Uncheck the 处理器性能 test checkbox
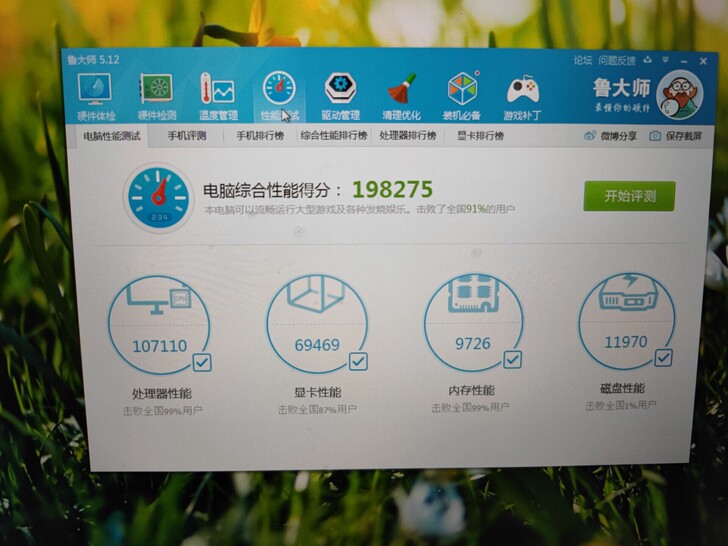The image size is (728, 546). point(202,362)
